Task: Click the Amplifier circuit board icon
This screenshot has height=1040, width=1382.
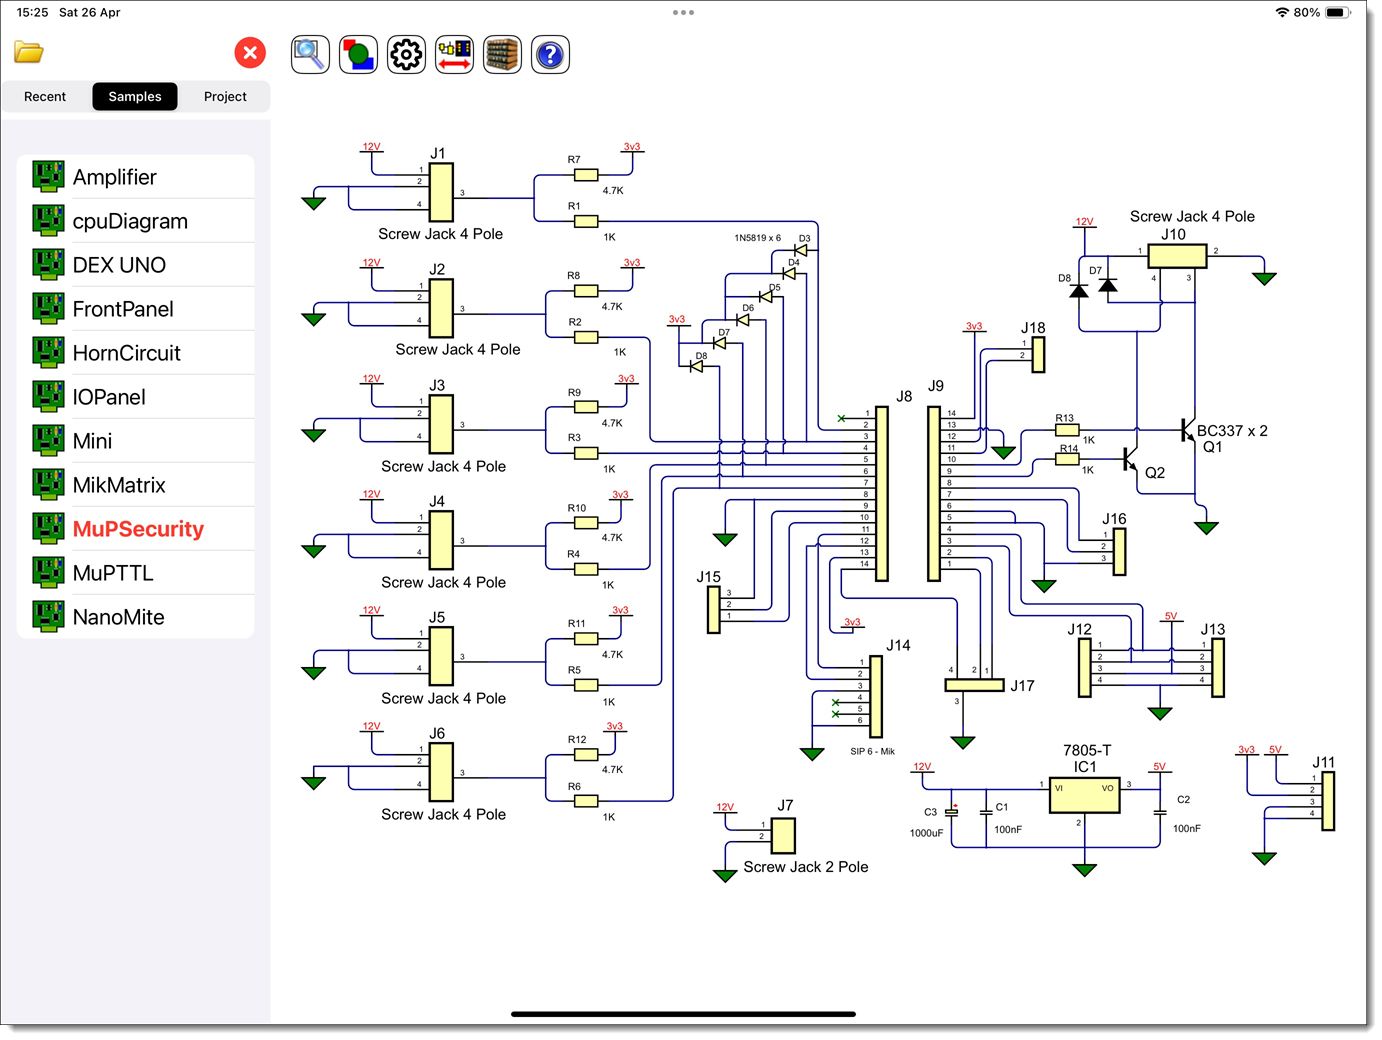Action: tap(48, 176)
